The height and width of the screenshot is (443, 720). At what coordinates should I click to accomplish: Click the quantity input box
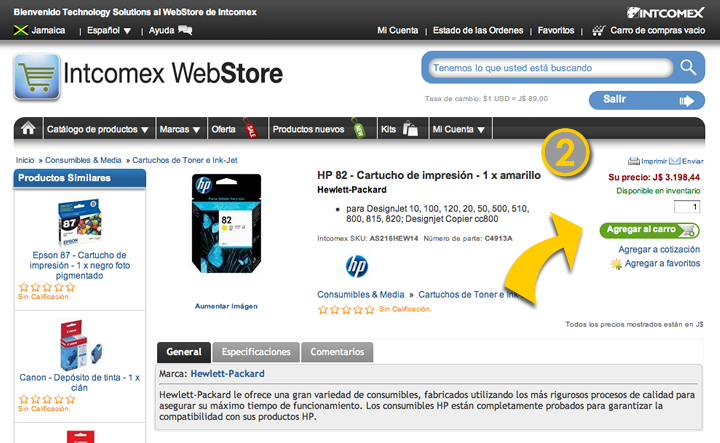tap(687, 207)
